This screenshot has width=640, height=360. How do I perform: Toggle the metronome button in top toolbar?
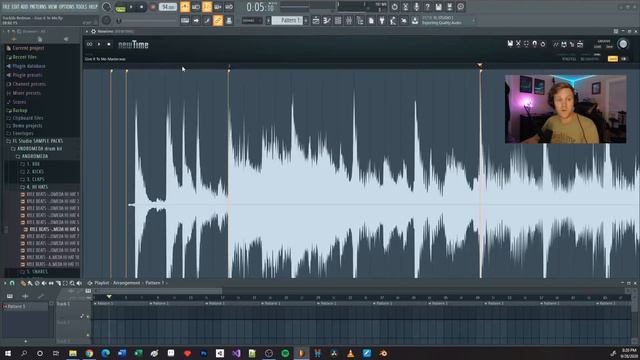(185, 7)
